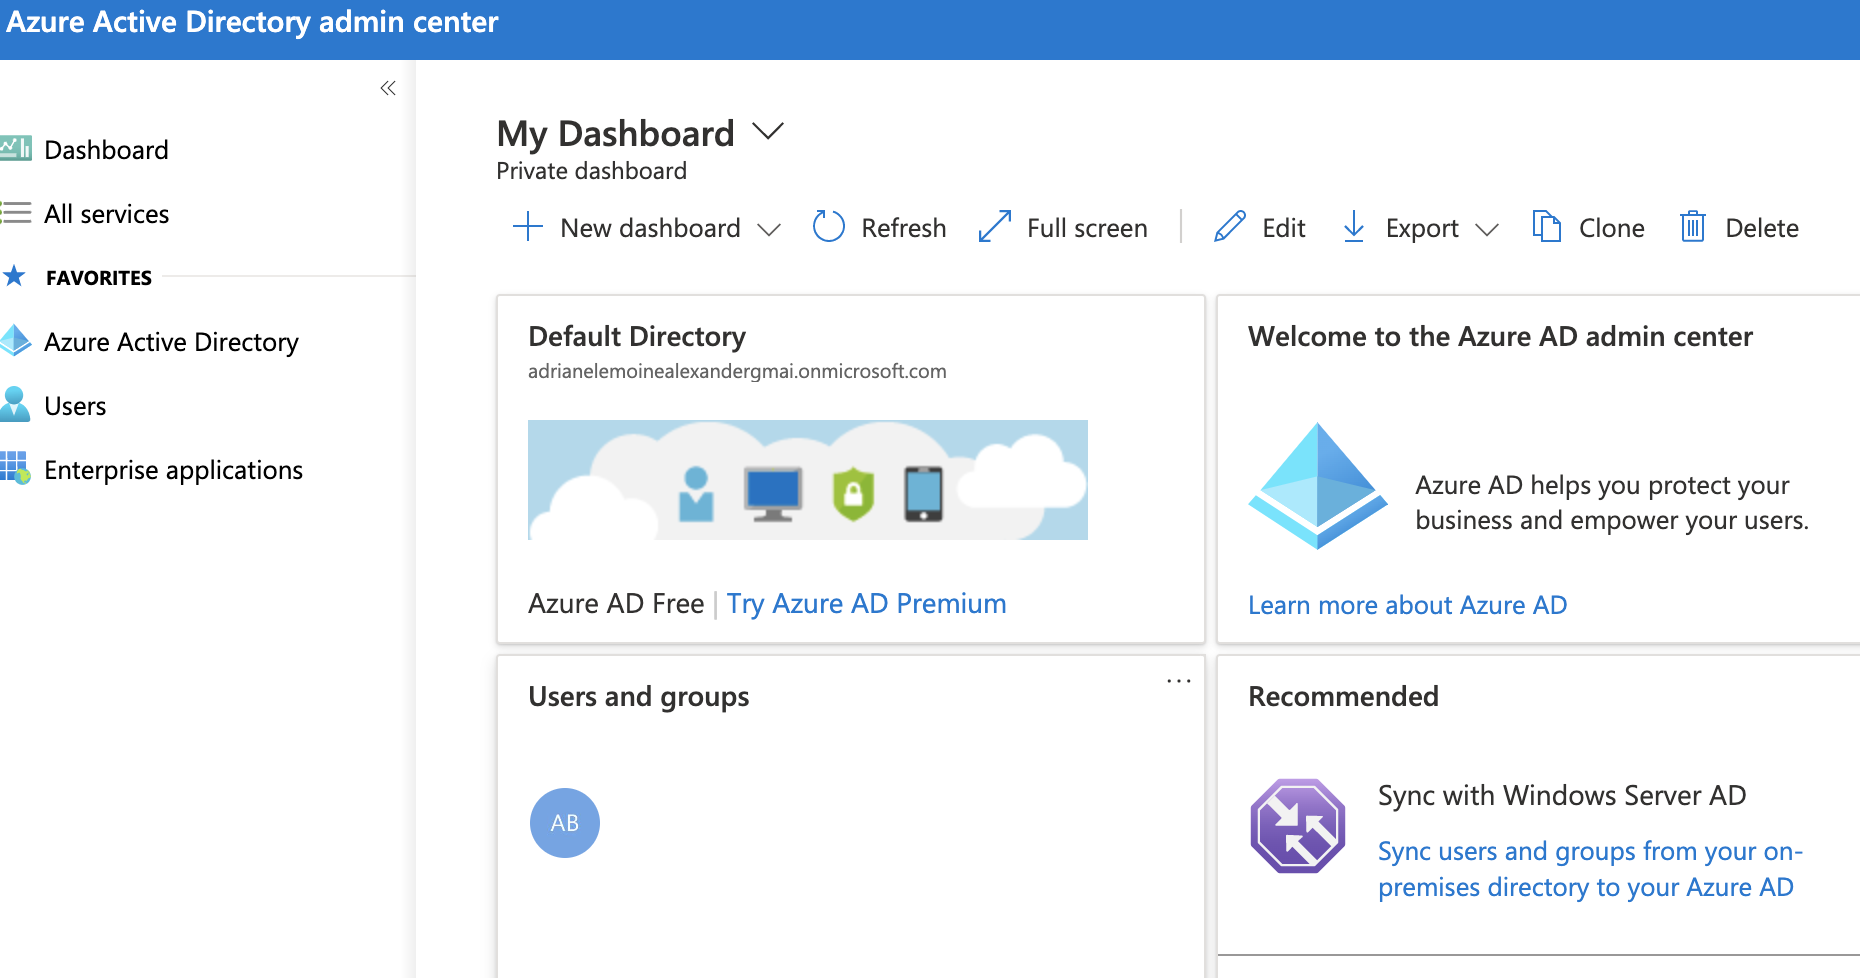This screenshot has height=978, width=1860.
Task: Click the Default Directory tile heading
Action: (x=637, y=336)
